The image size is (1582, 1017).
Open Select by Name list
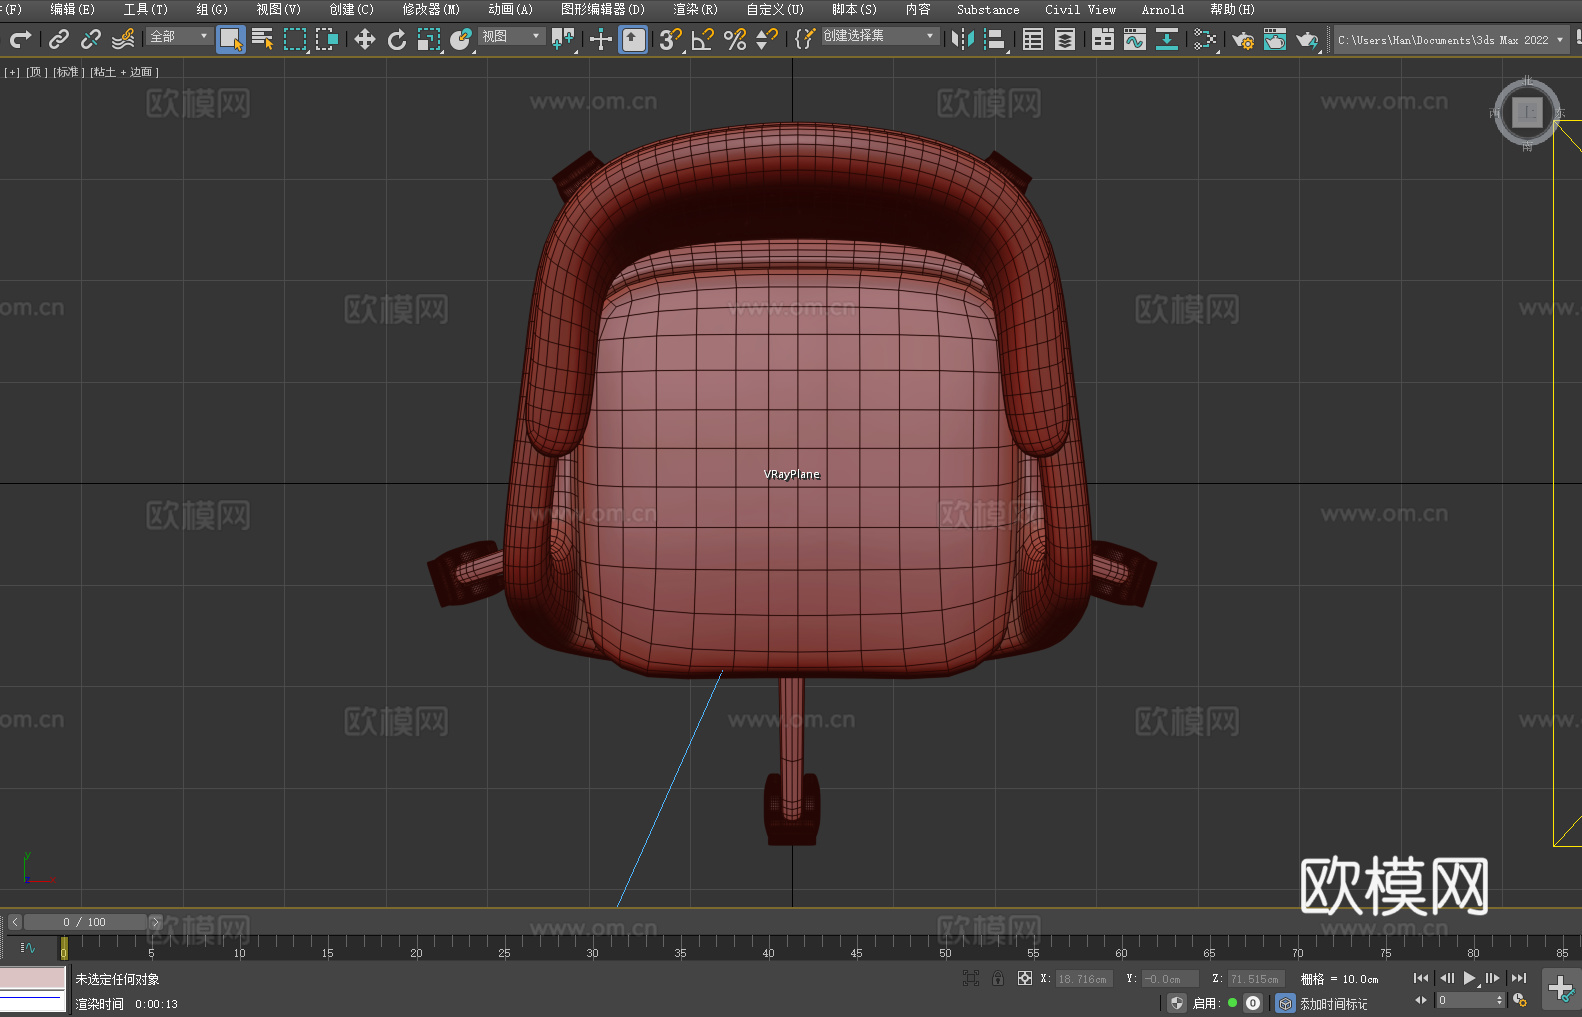pos(263,39)
